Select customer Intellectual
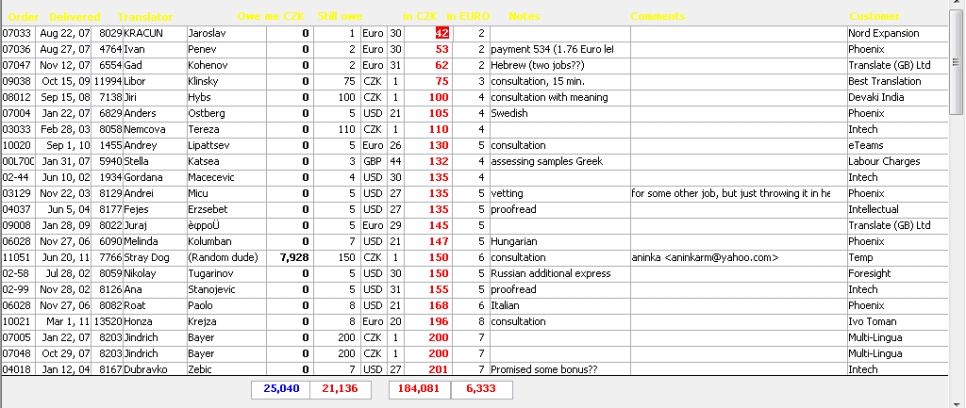The width and height of the screenshot is (966, 408). click(873, 210)
